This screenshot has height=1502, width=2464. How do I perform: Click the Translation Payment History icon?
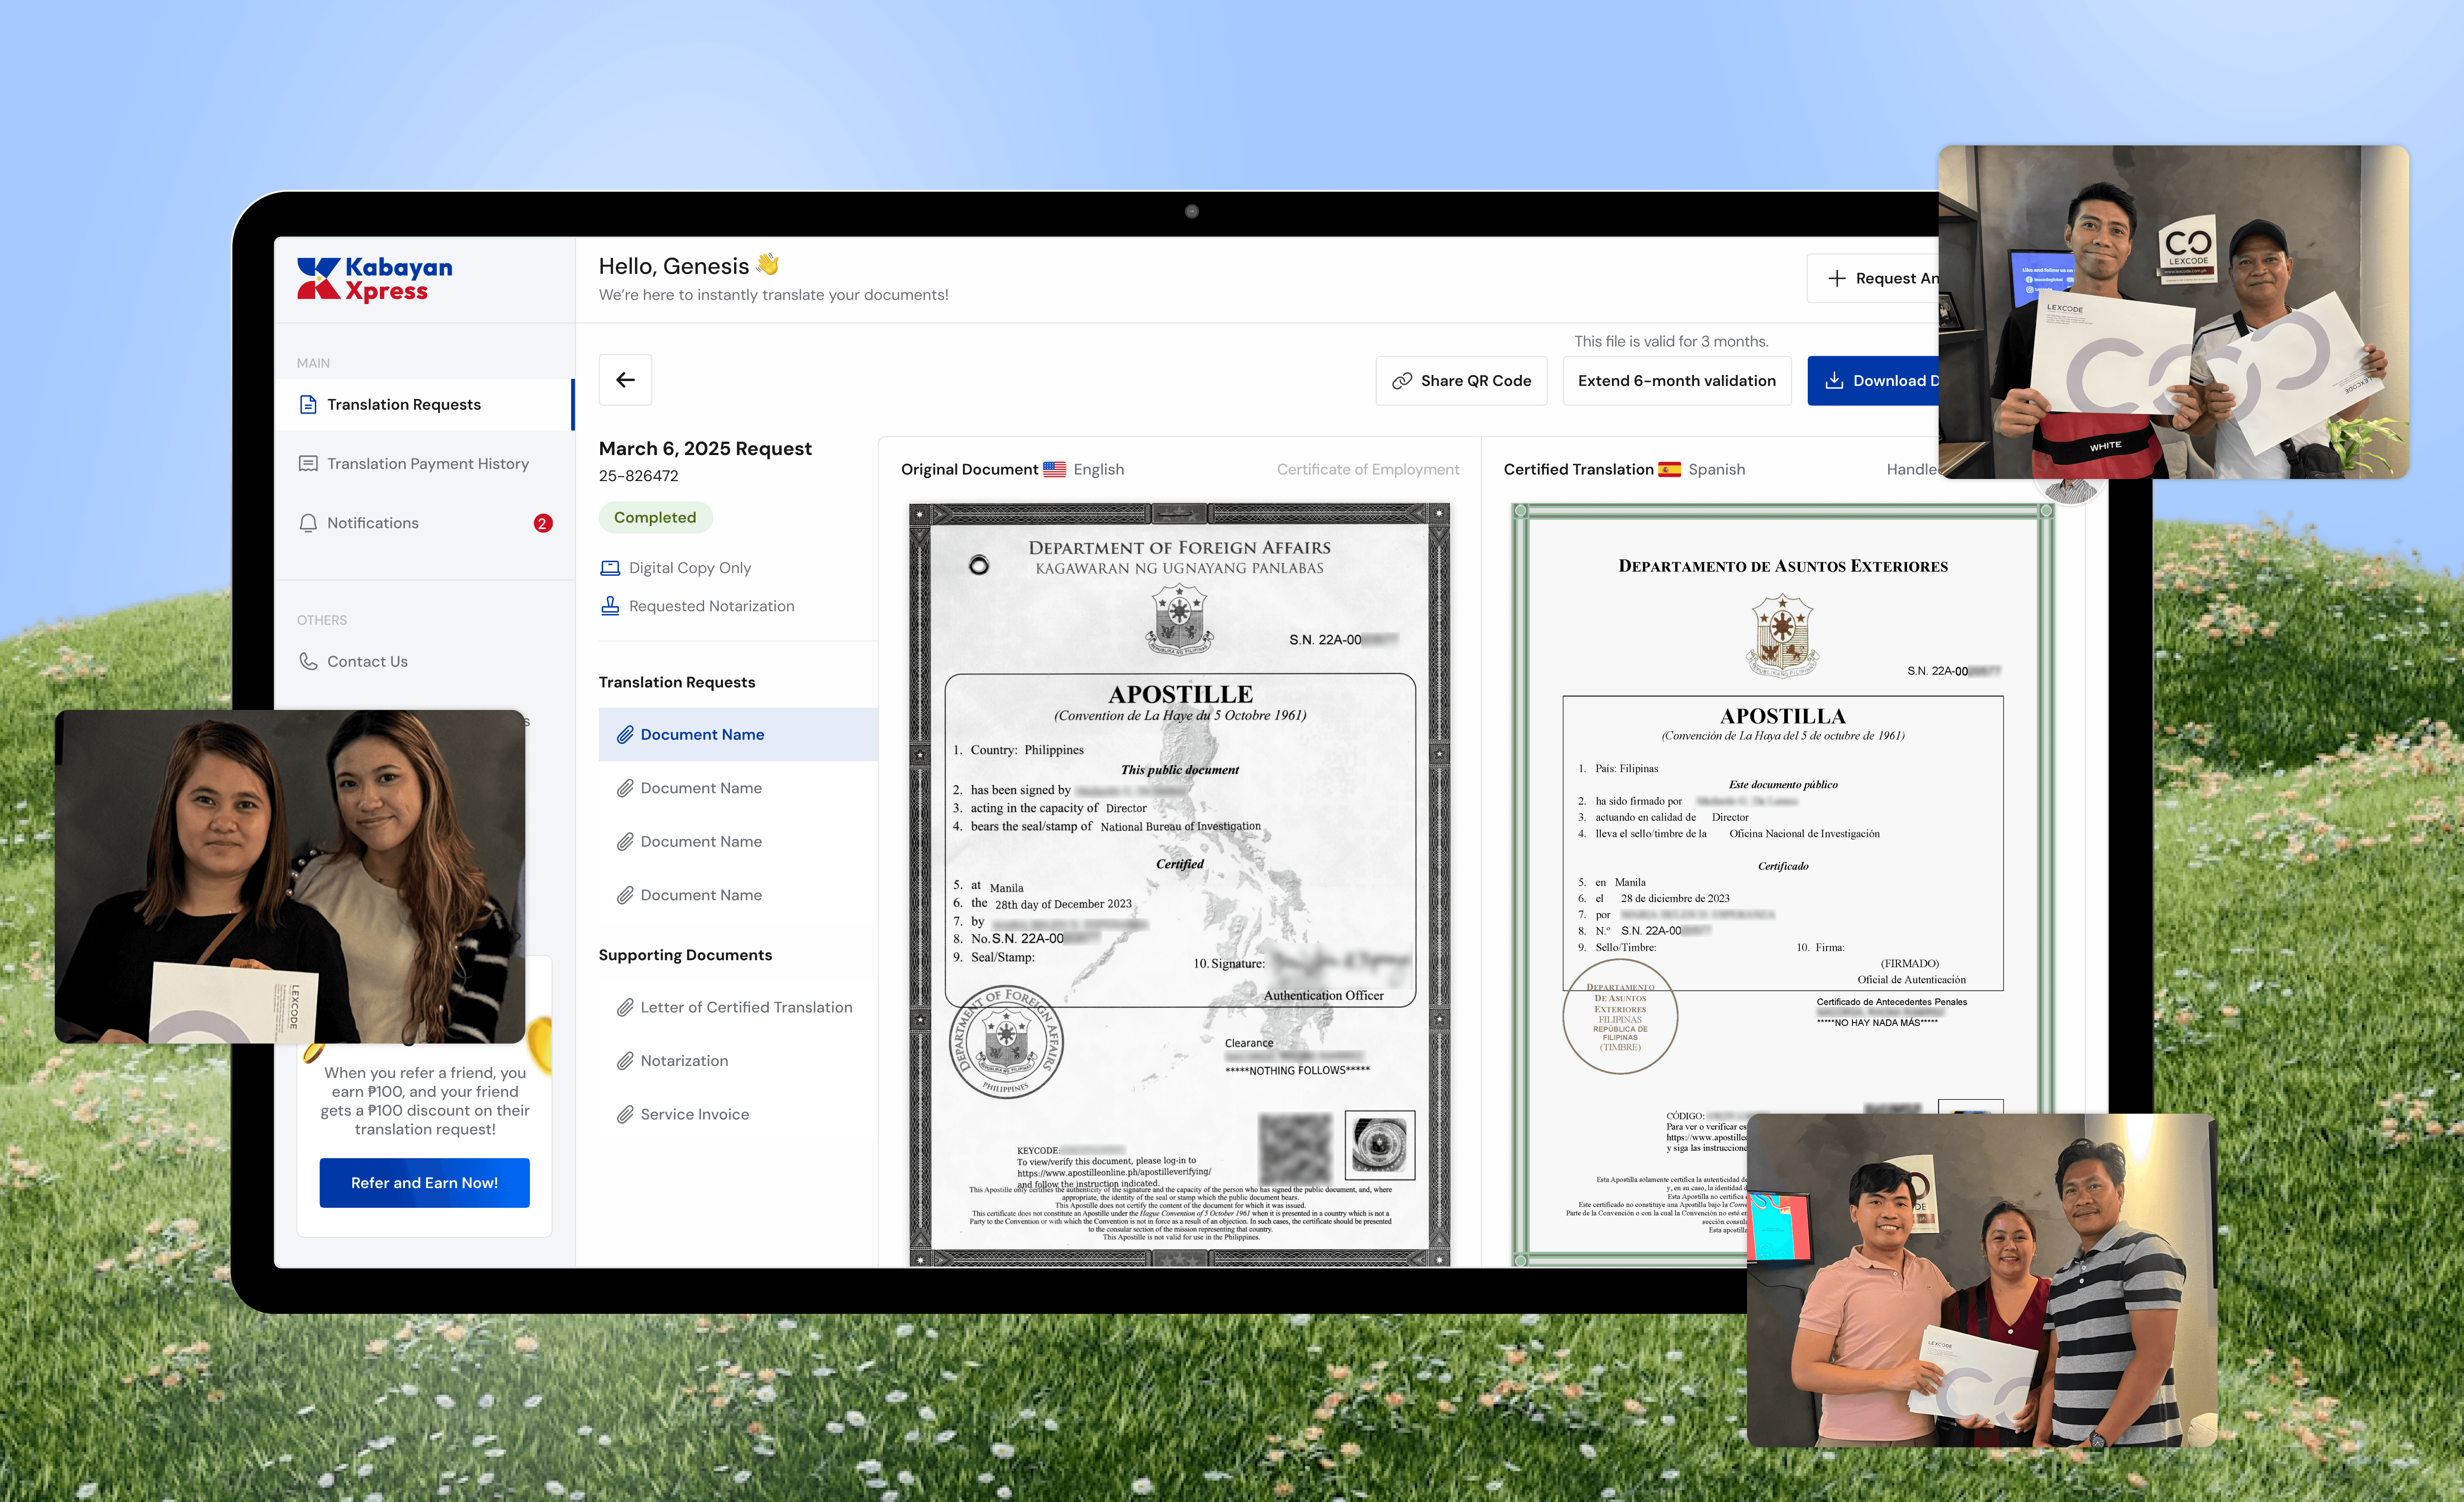coord(308,464)
